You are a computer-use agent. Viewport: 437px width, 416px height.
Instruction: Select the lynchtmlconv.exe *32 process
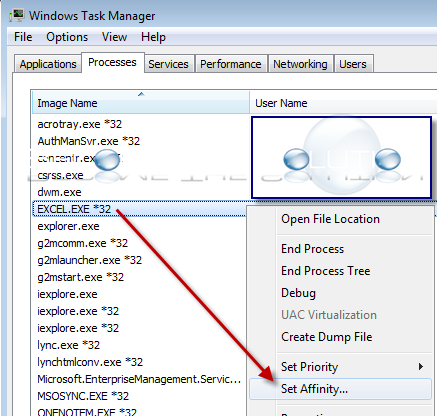coord(90,362)
